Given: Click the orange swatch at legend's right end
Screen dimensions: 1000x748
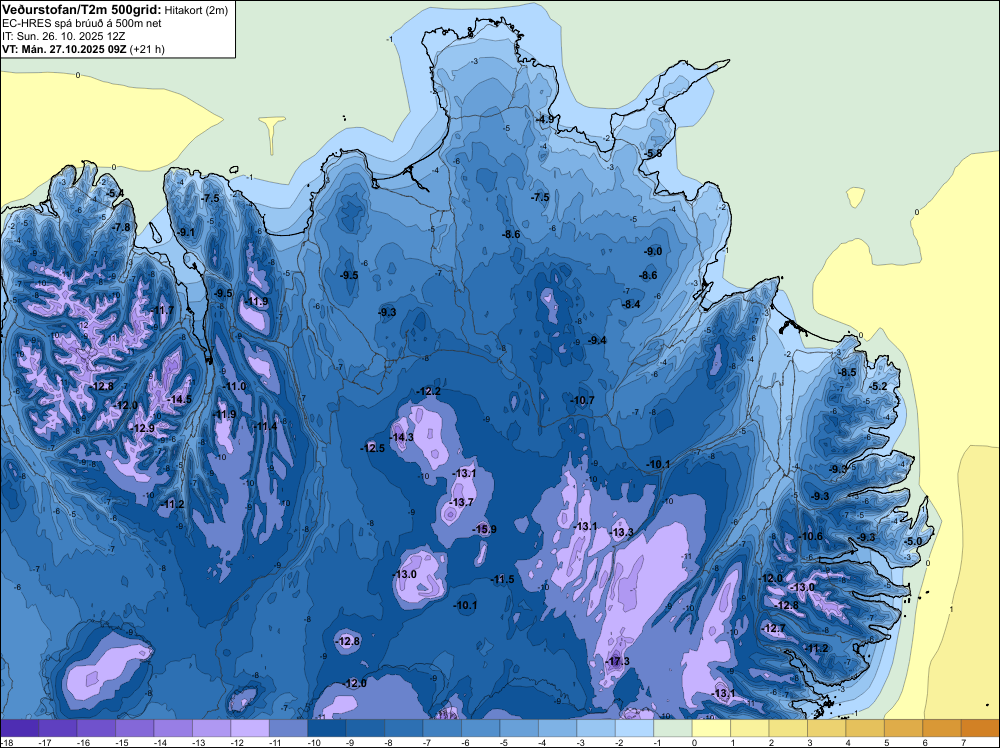Looking at the screenshot, I should (980, 728).
